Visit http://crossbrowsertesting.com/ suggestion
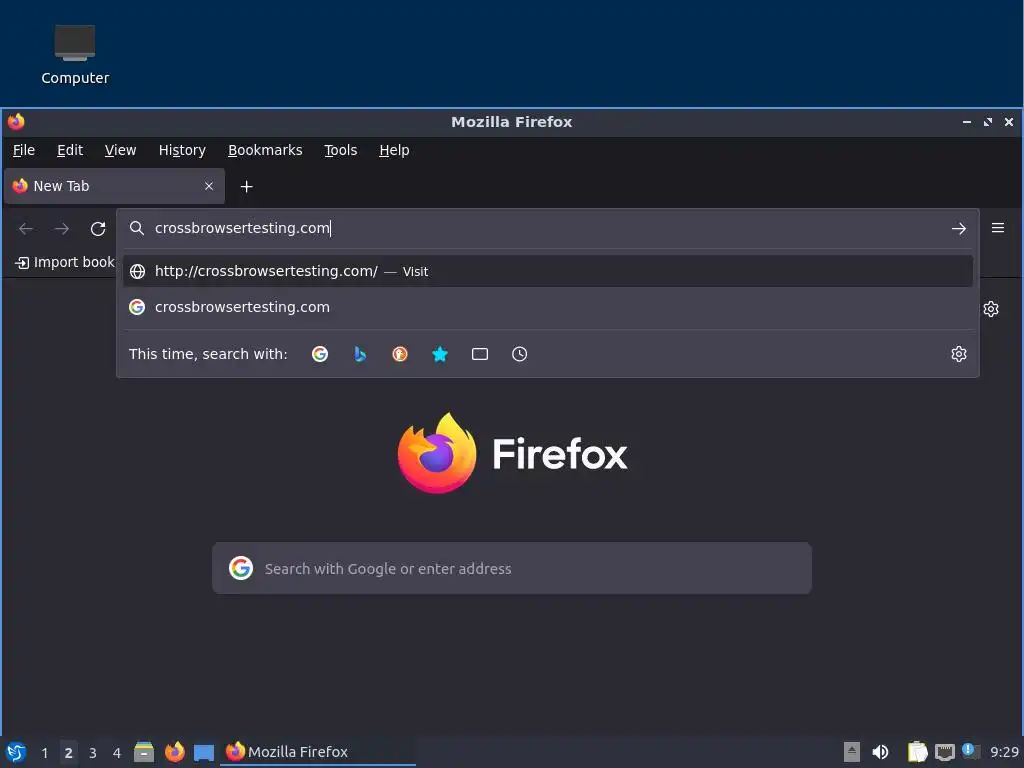 click(x=547, y=271)
